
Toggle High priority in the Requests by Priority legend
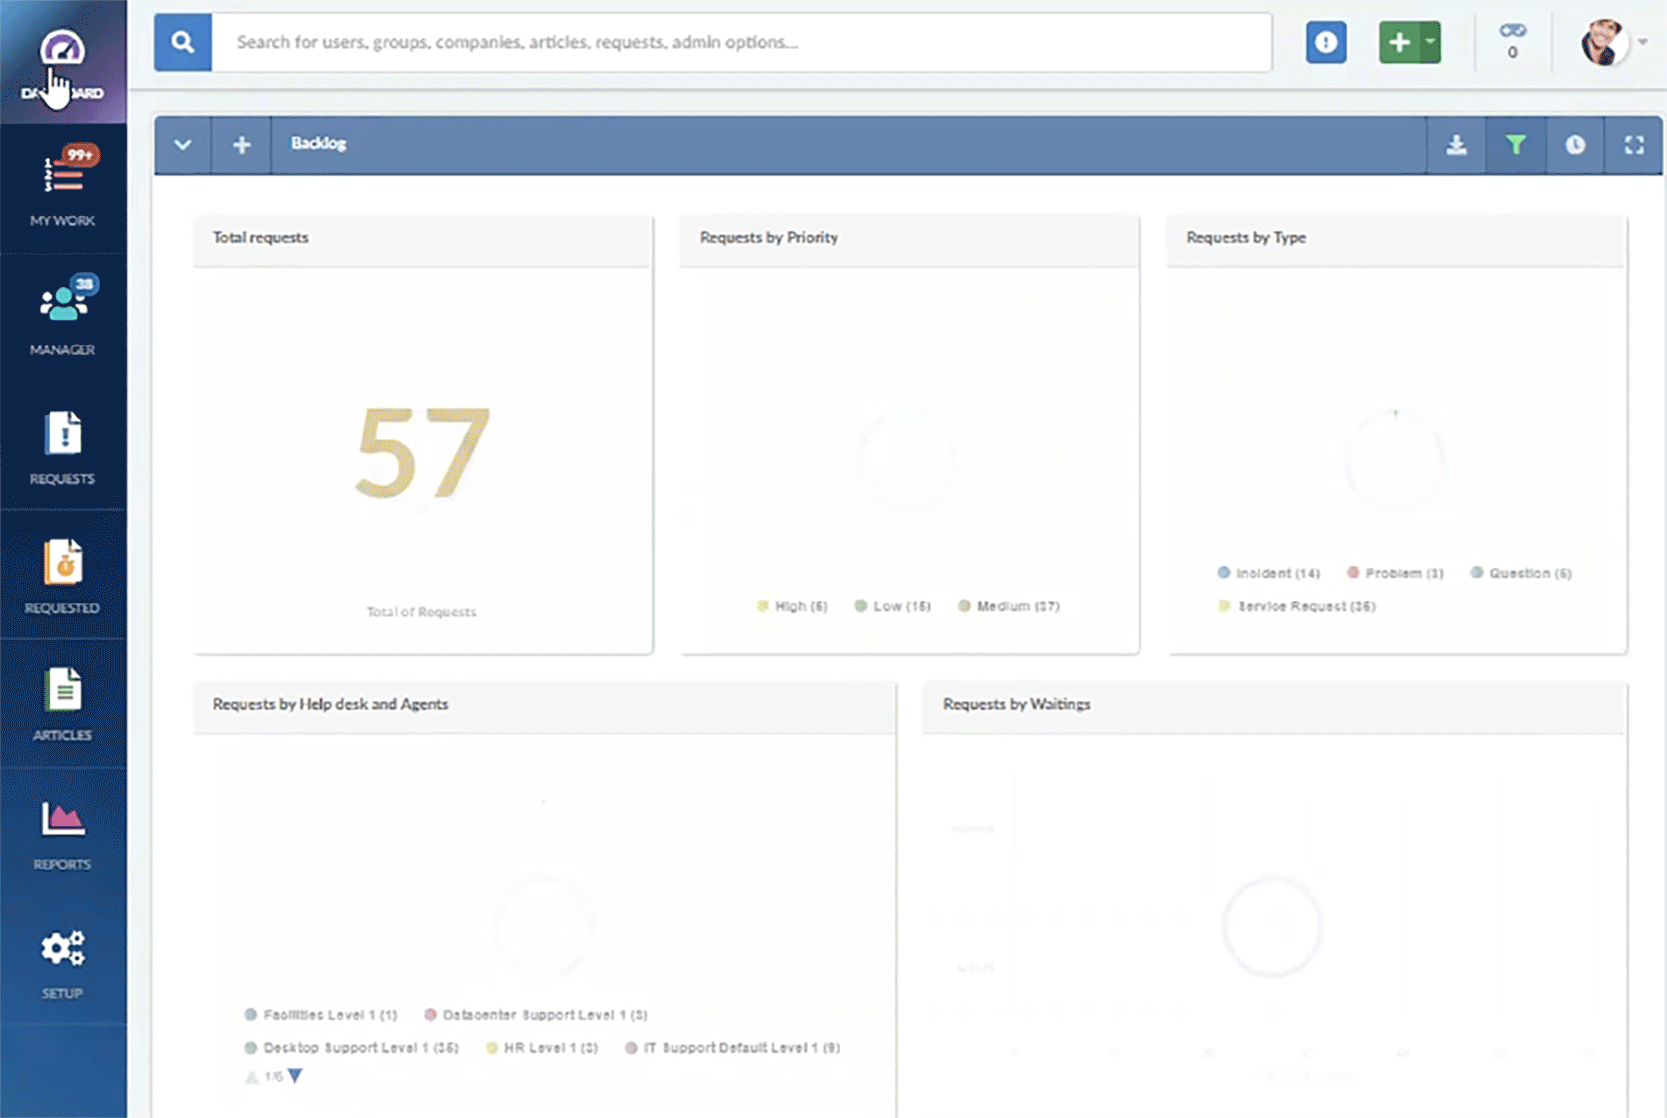pyautogui.click(x=791, y=605)
